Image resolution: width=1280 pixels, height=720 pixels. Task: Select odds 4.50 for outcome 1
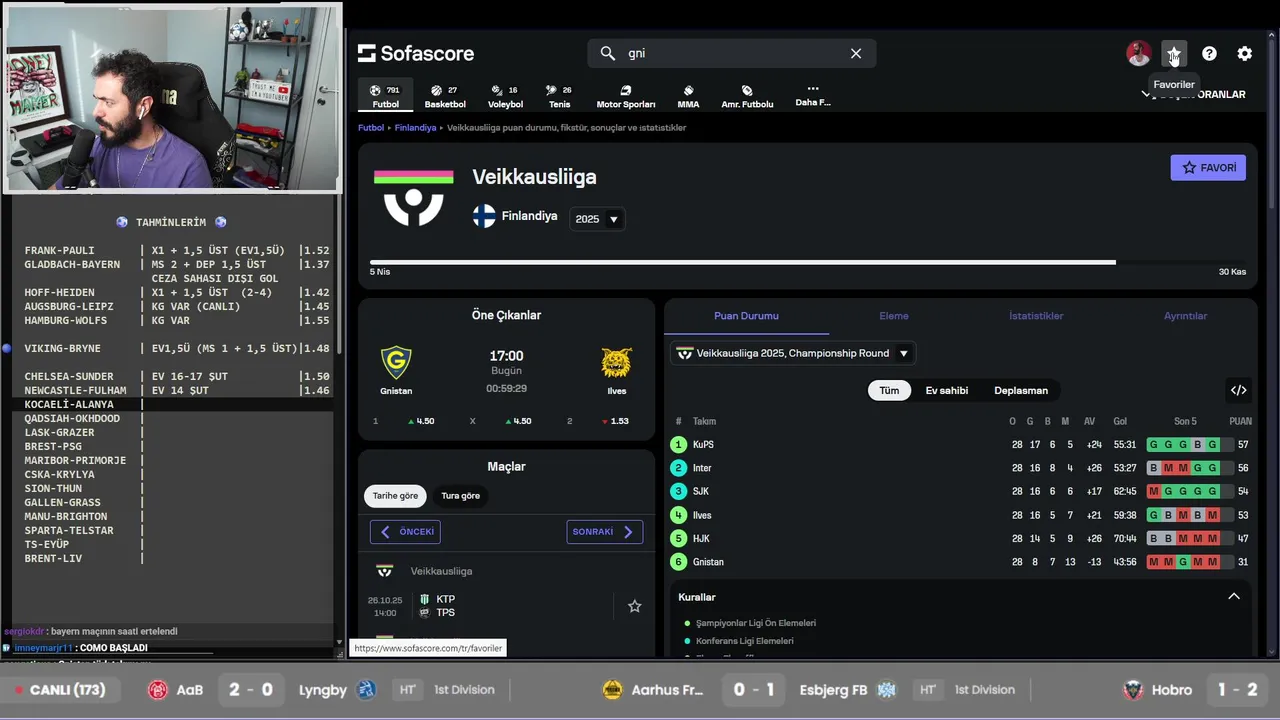[x=404, y=421]
